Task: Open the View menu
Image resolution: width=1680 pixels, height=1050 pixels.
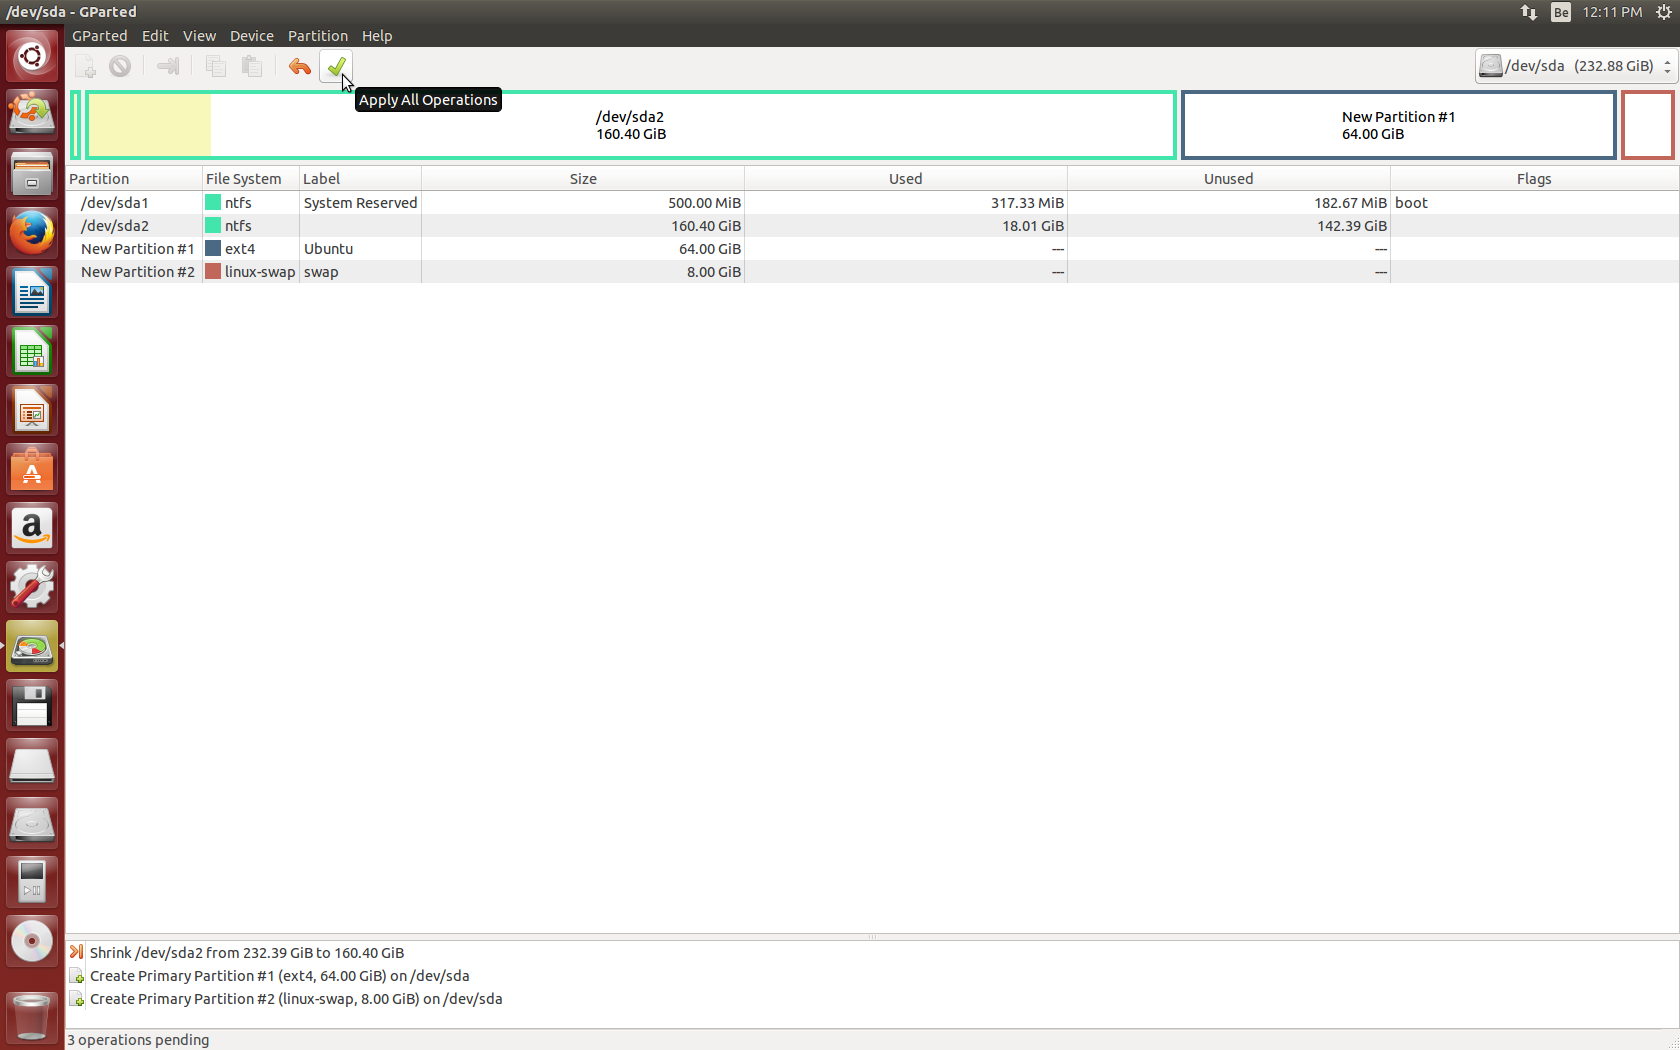Action: (199, 36)
